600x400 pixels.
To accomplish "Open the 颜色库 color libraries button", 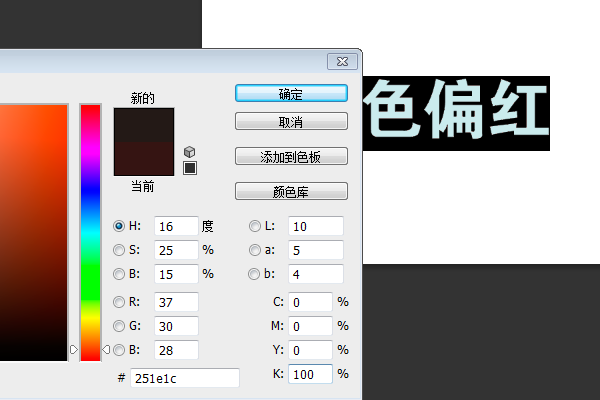I will tap(291, 191).
